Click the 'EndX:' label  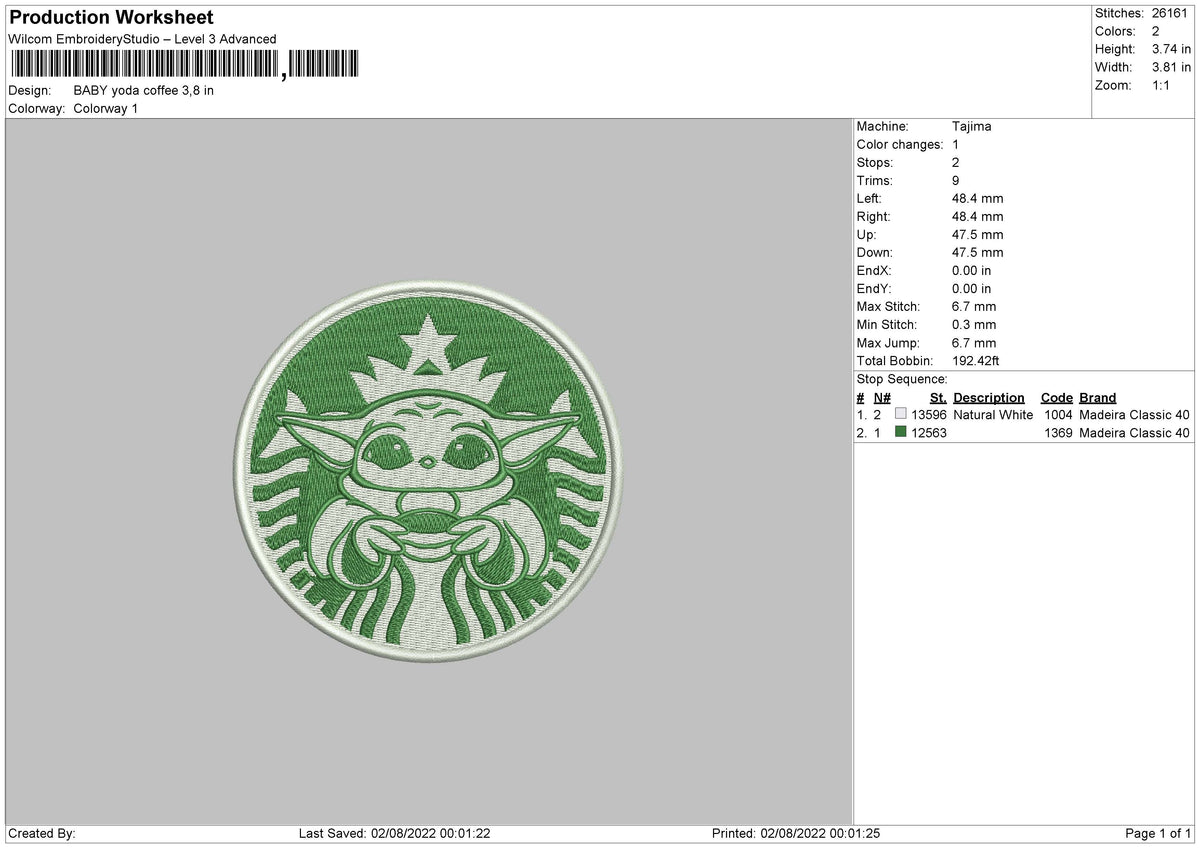point(874,271)
